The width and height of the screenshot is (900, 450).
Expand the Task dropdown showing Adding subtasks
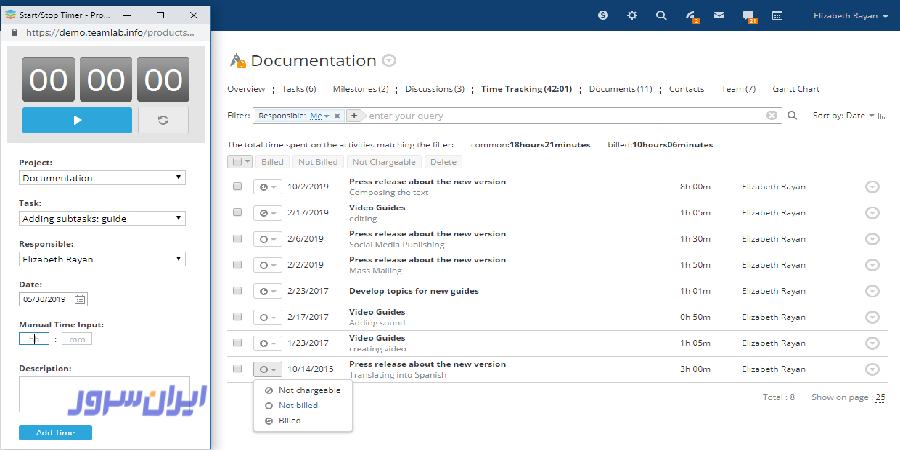click(x=102, y=218)
